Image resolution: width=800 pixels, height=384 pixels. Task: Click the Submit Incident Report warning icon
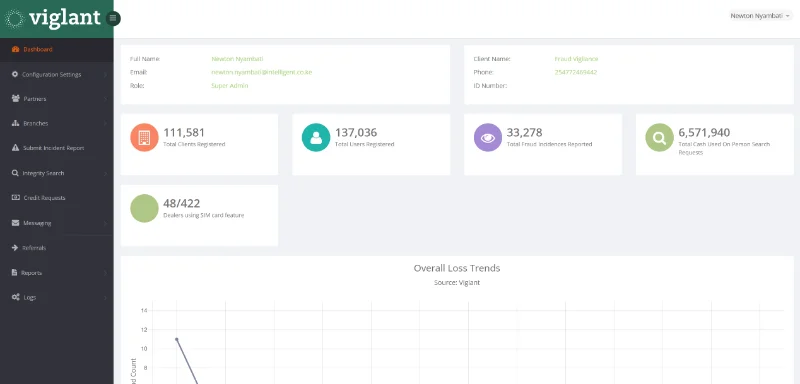pyautogui.click(x=15, y=148)
